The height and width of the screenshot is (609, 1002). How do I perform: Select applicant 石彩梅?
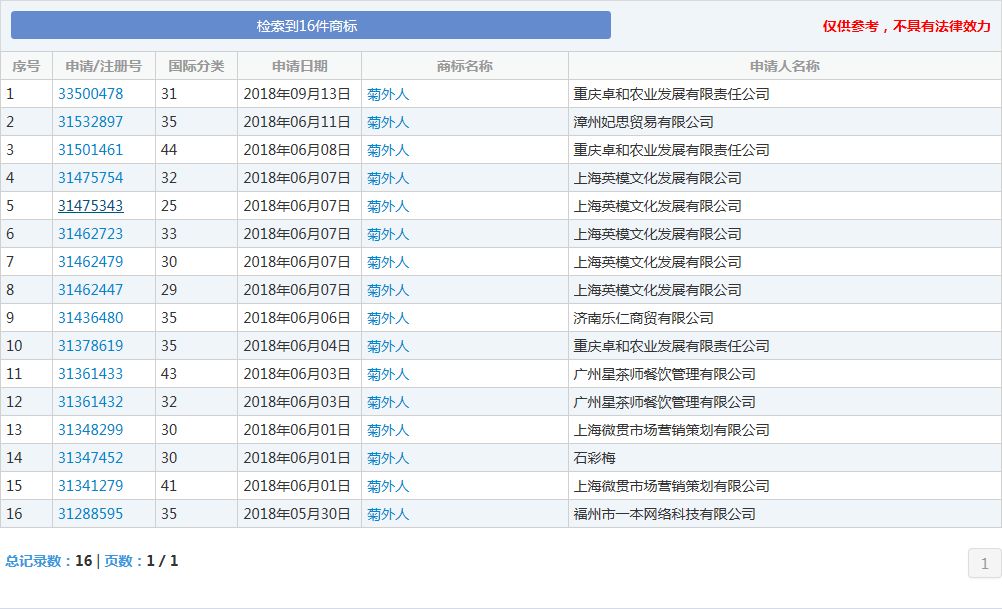[x=594, y=458]
